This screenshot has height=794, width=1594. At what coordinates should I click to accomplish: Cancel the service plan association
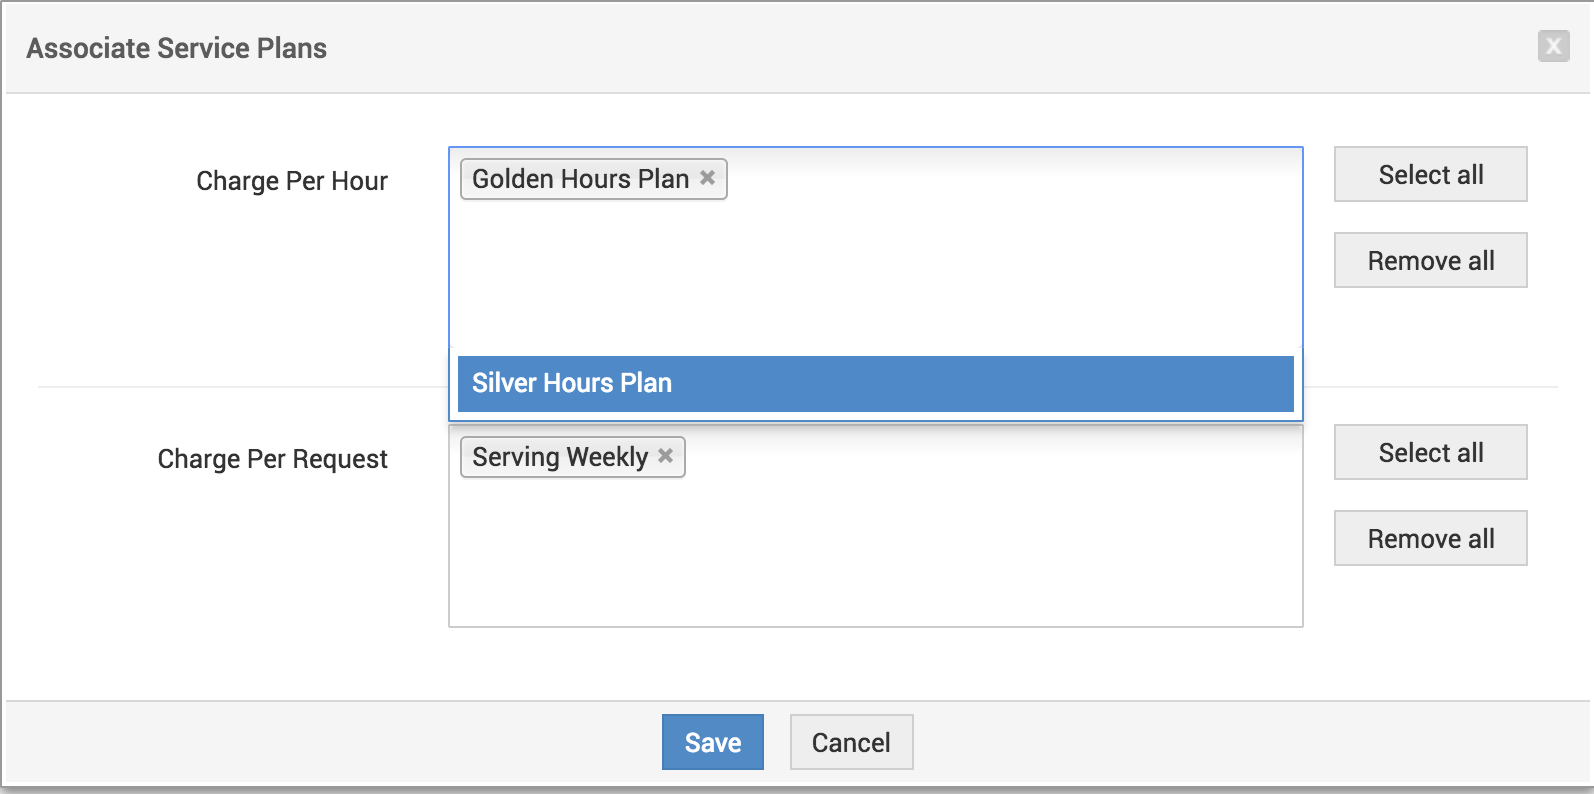[x=851, y=742]
